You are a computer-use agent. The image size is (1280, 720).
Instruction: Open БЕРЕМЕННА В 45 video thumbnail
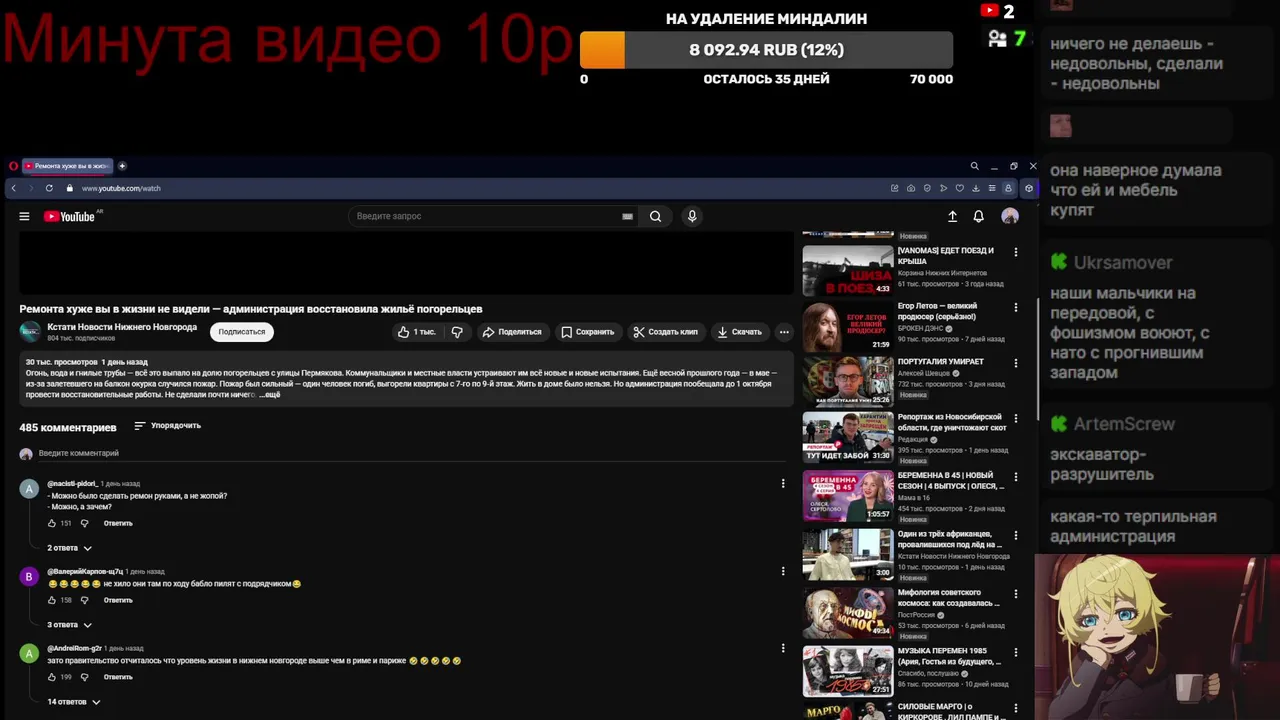click(x=848, y=496)
